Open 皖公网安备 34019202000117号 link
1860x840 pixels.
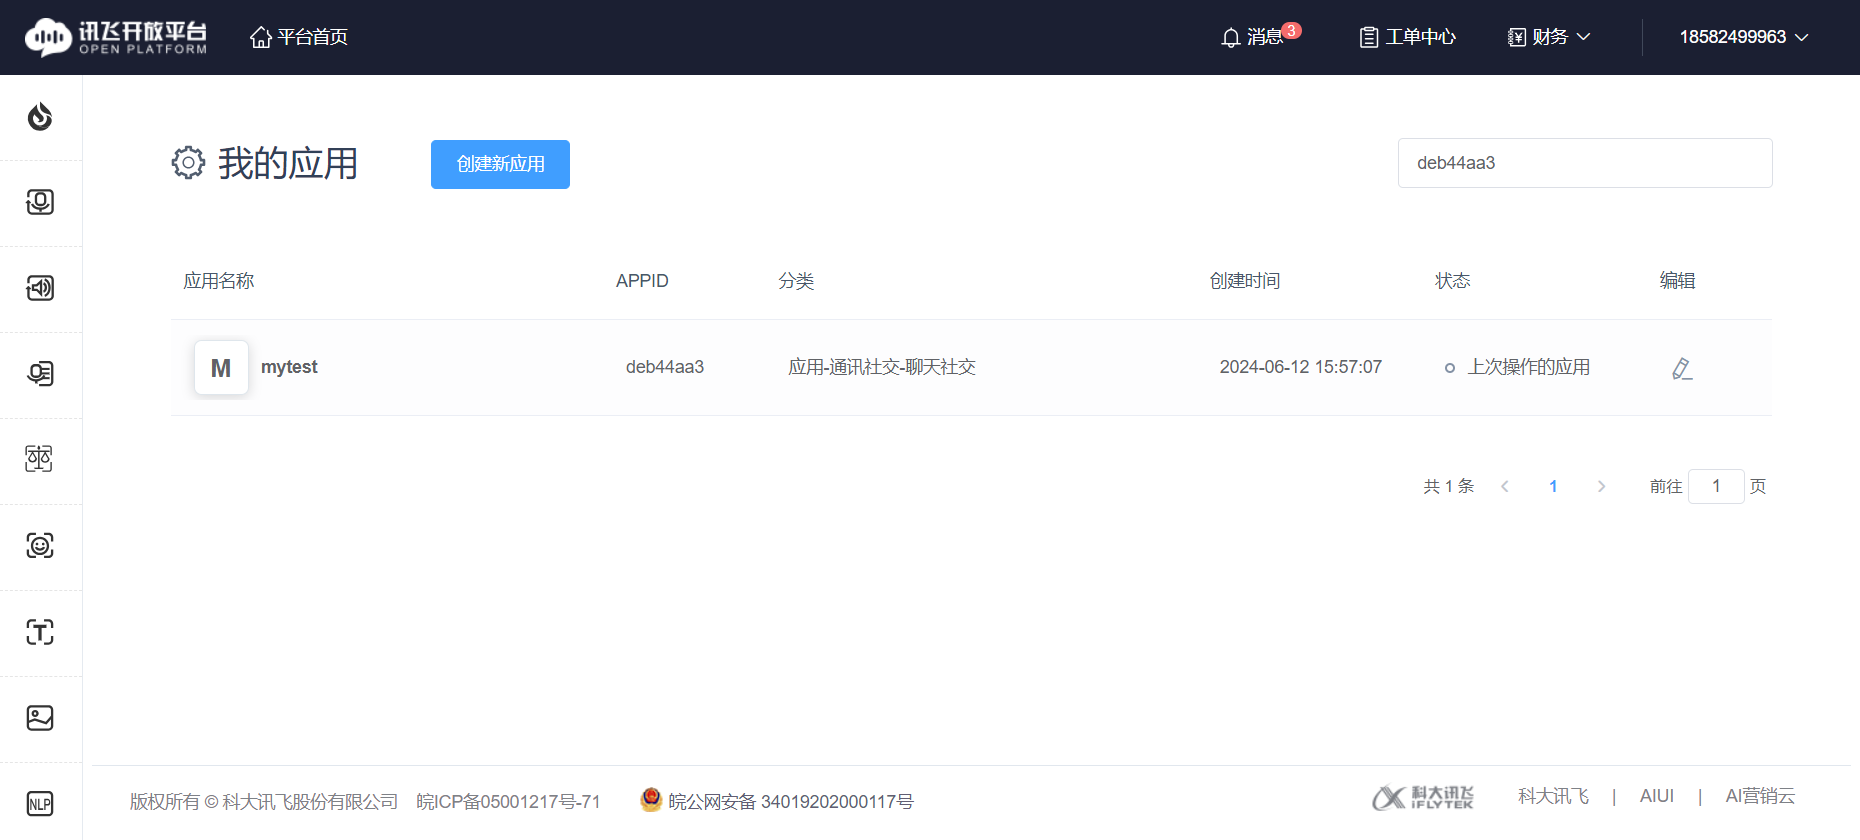[791, 802]
